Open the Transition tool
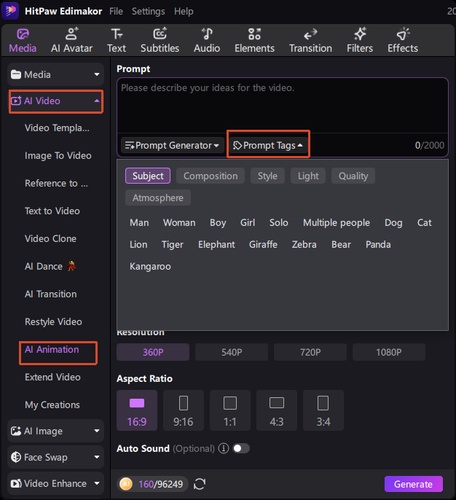Screen dimensions: 456x500 (310, 40)
